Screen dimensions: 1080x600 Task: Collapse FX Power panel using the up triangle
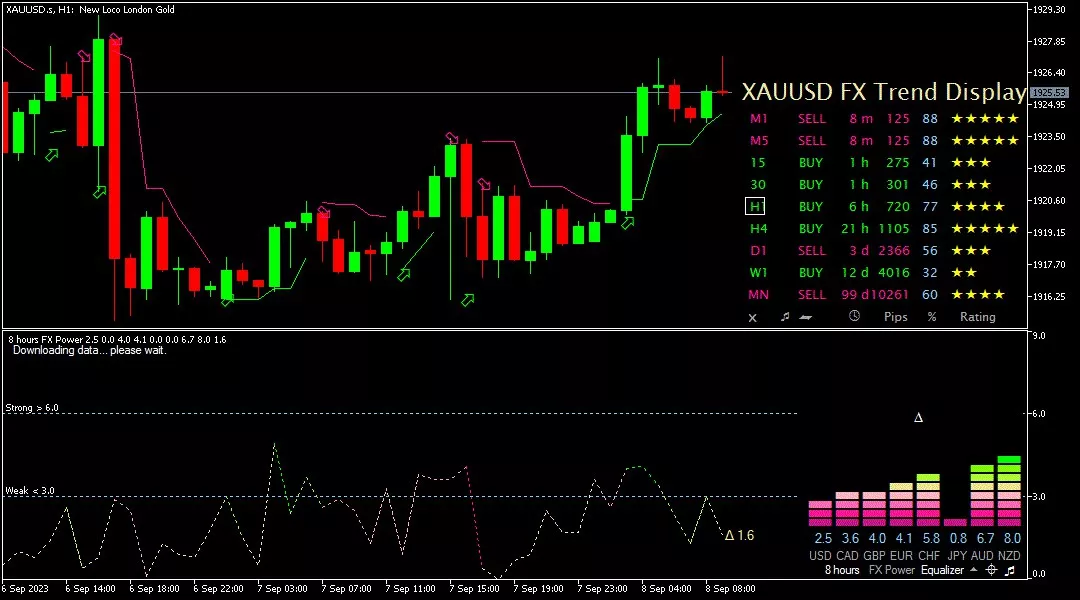tap(973, 570)
